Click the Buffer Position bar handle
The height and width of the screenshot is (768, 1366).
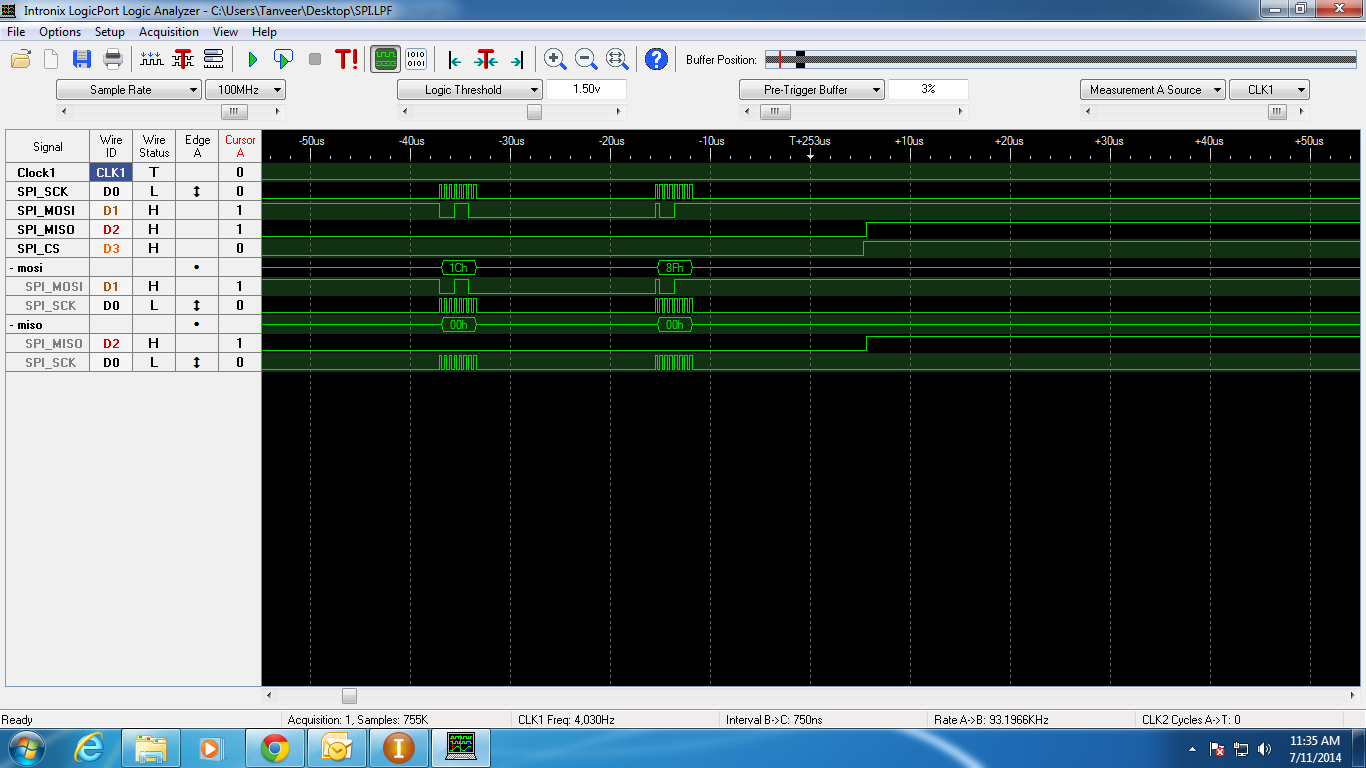coord(800,60)
